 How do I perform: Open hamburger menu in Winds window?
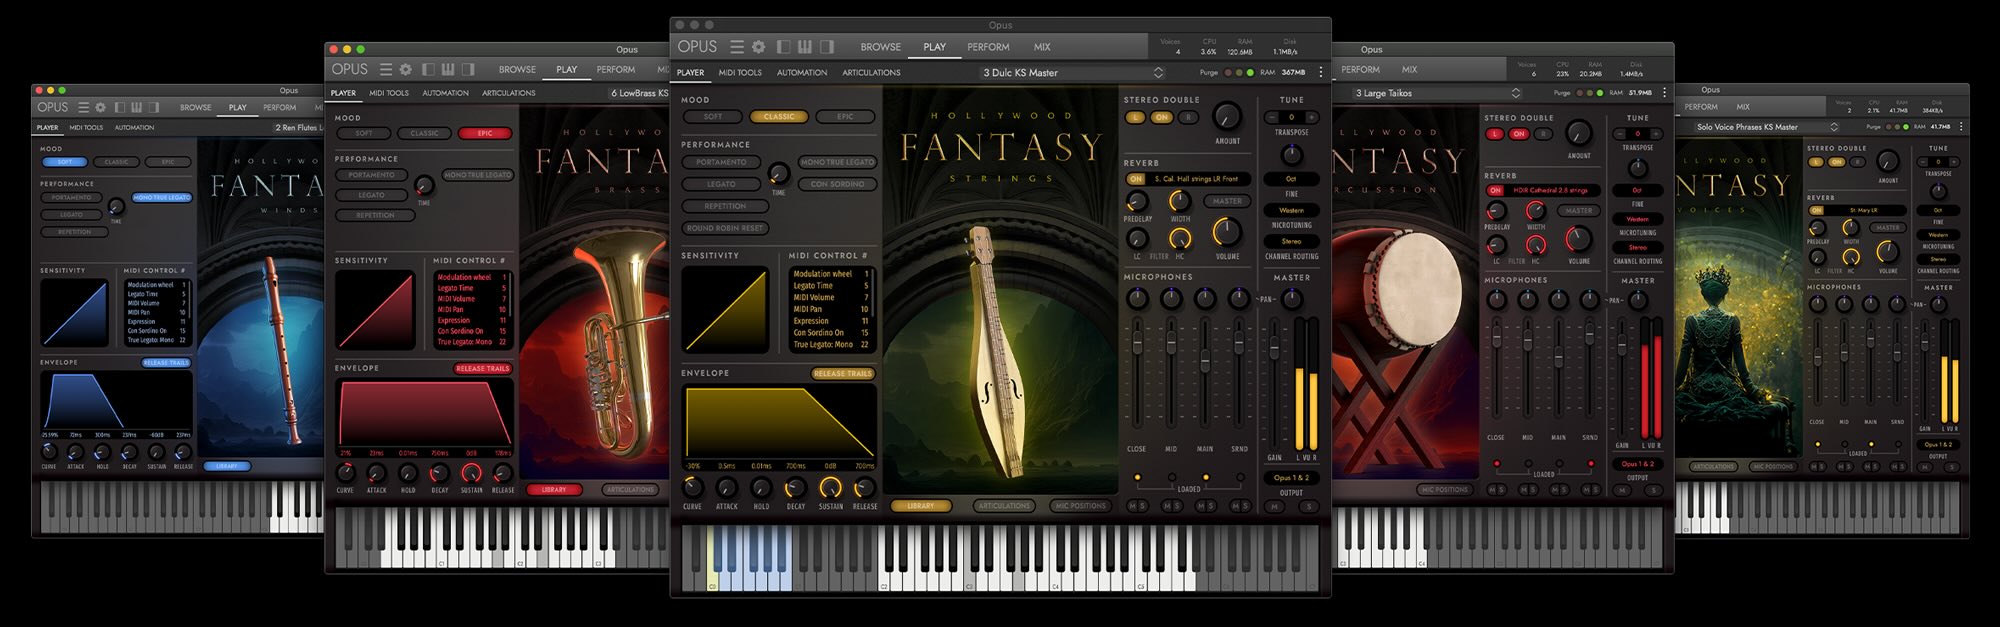pyautogui.click(x=84, y=107)
